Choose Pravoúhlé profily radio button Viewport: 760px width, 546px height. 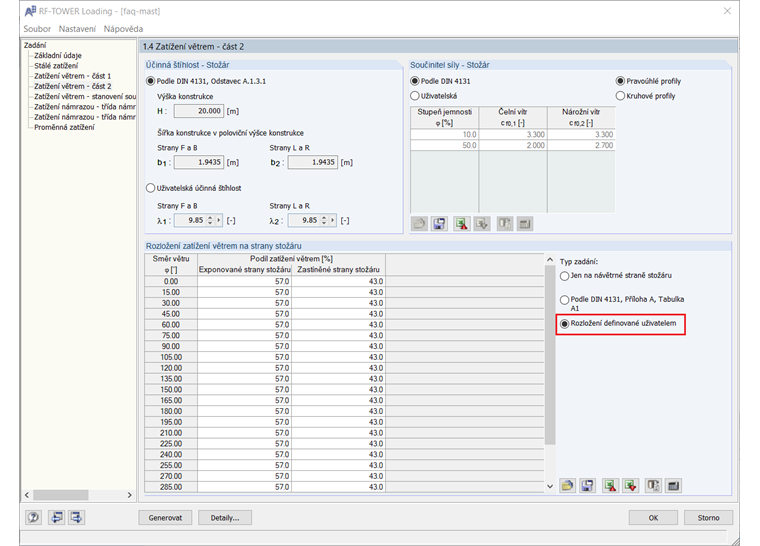(620, 81)
